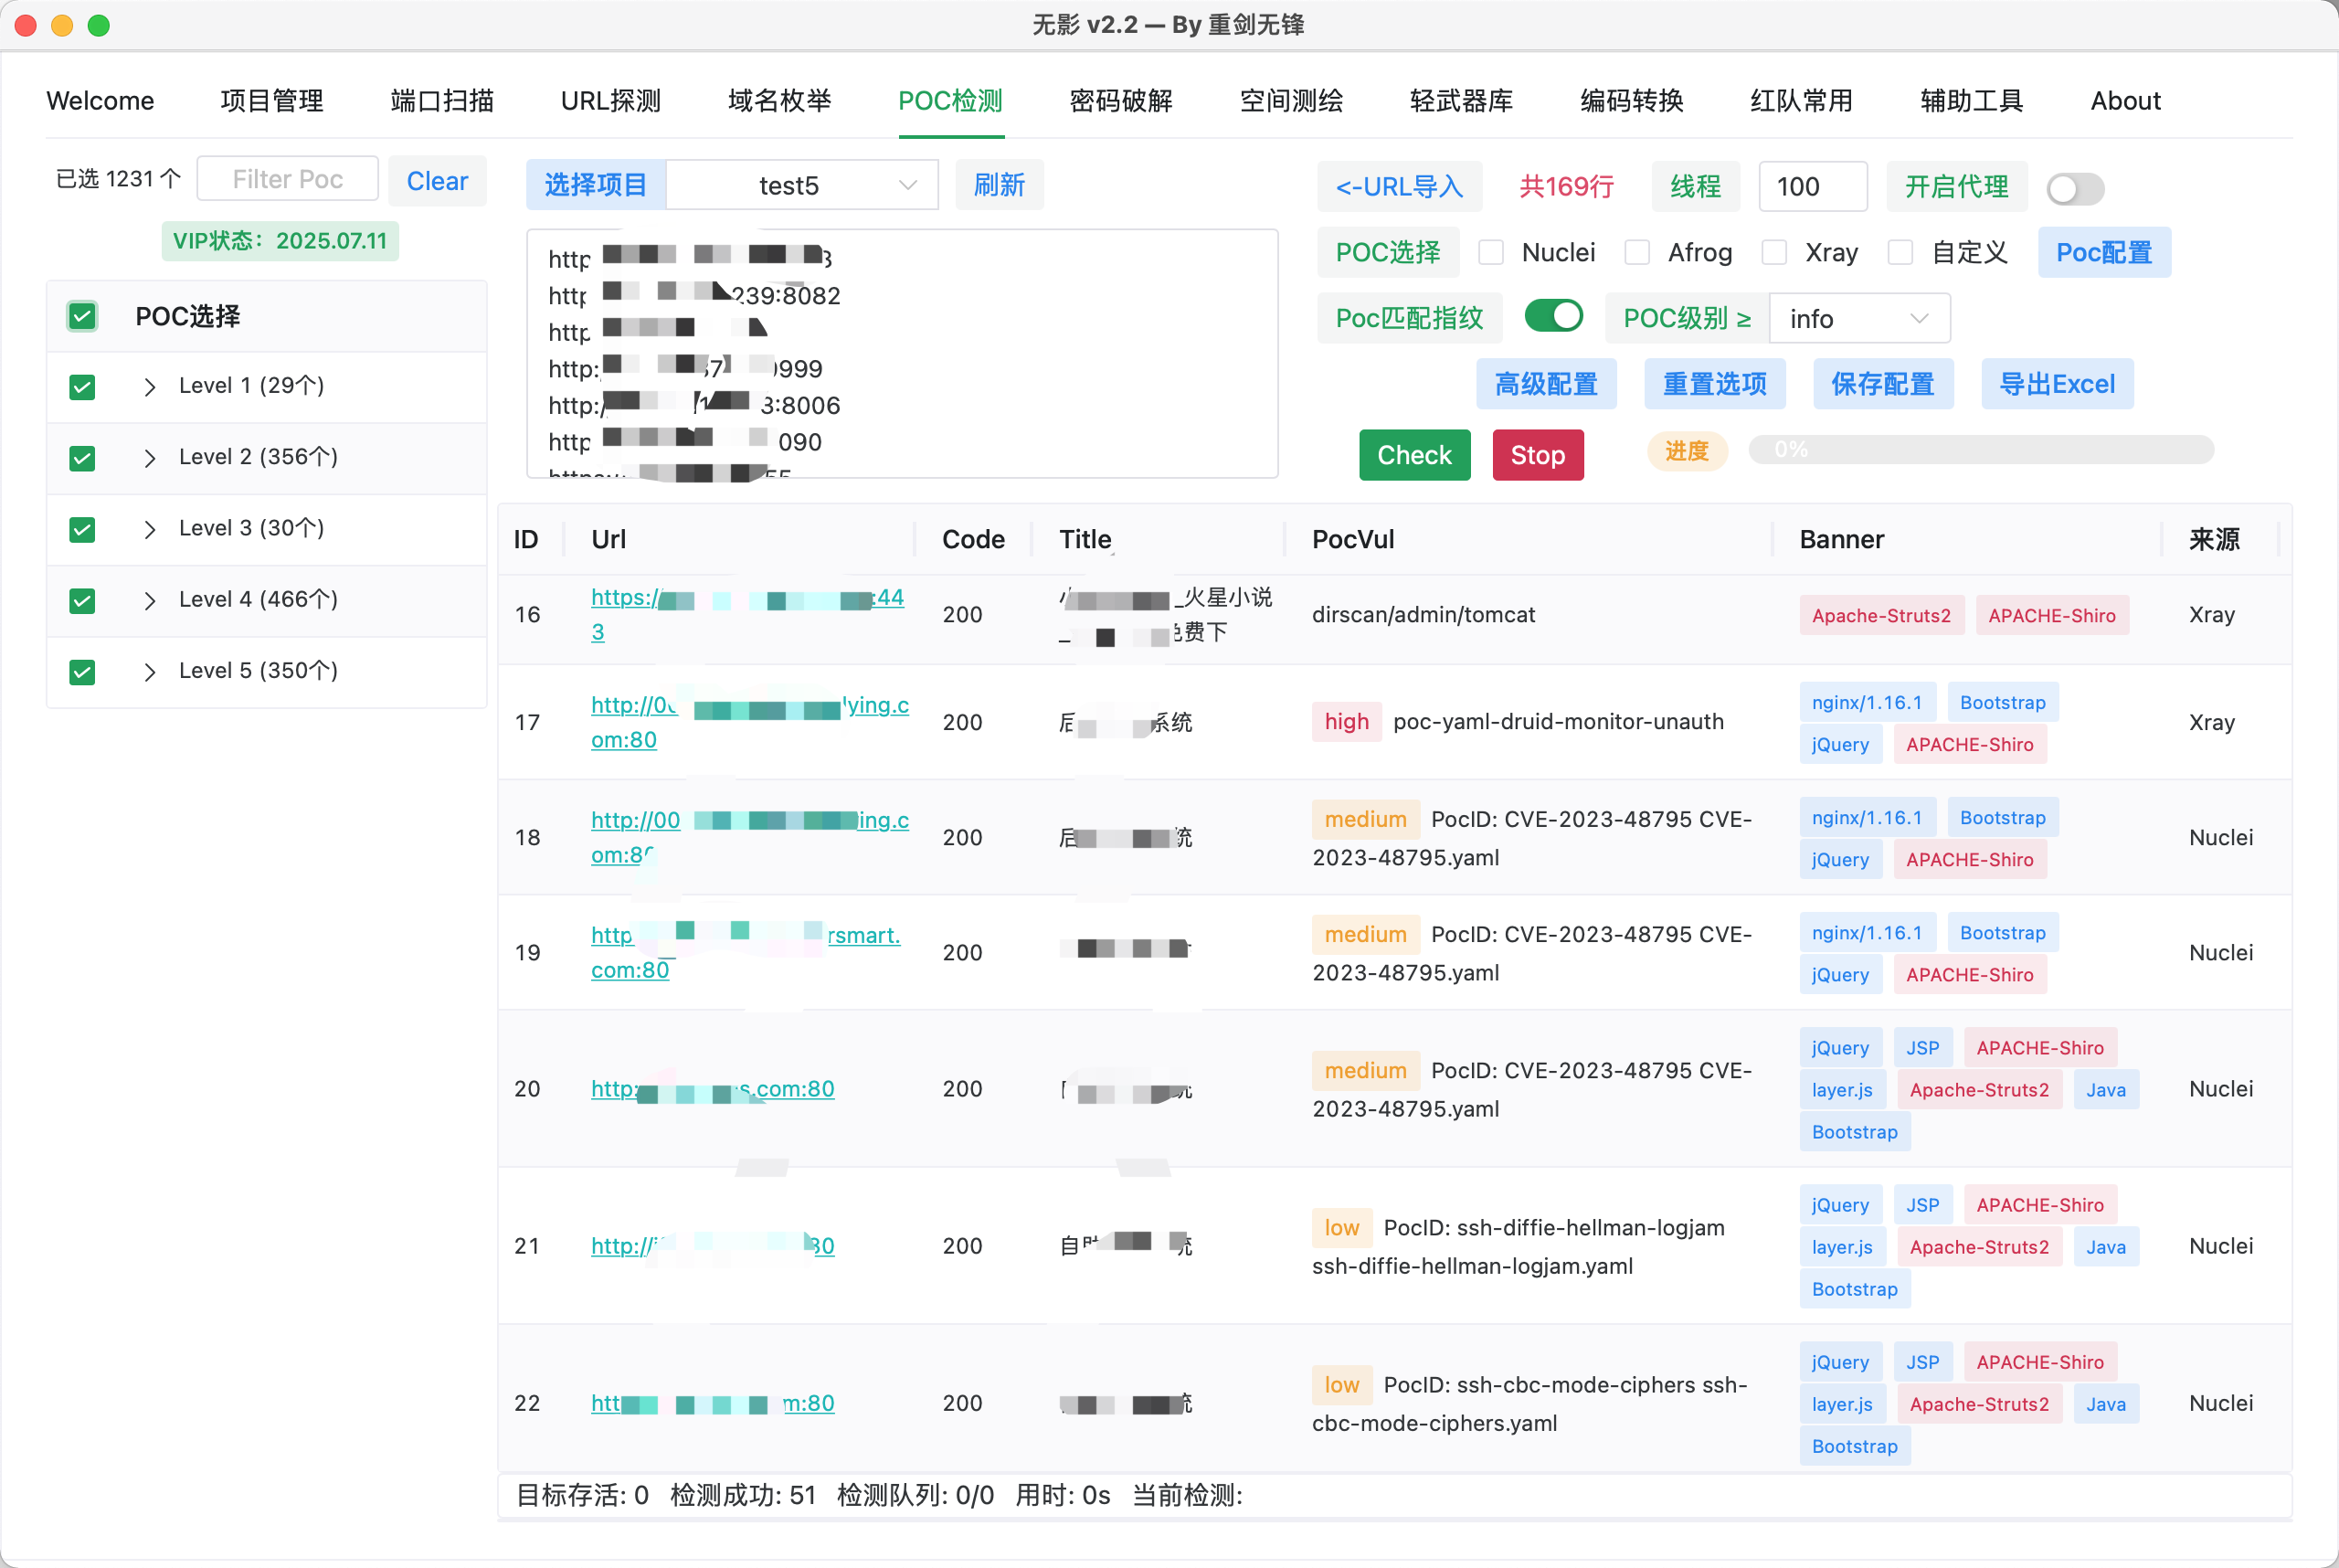Focus the Filter Poc input field
The image size is (2339, 1568).
tap(288, 179)
